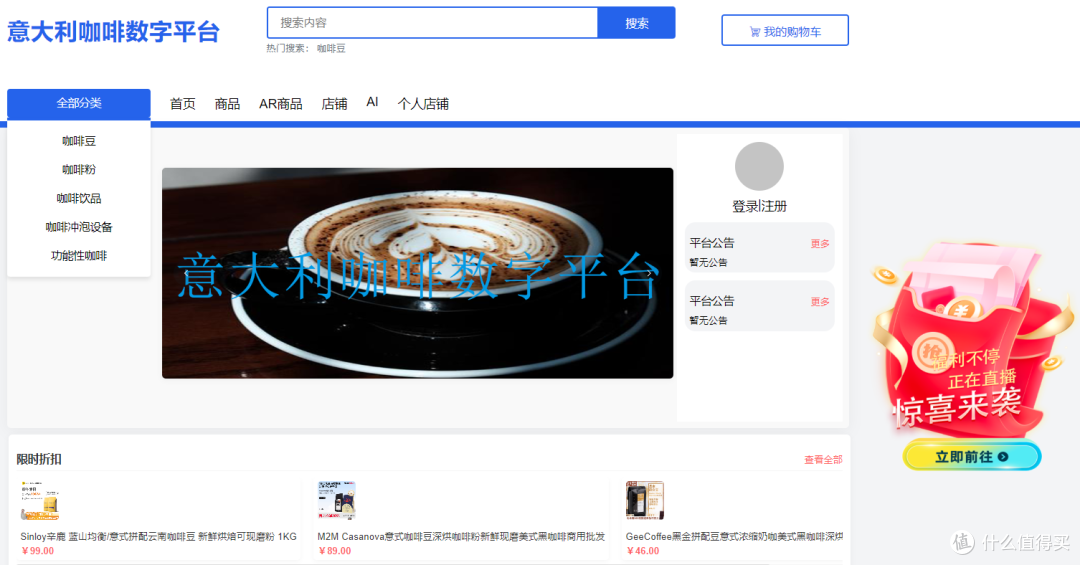
Task: Click the ¥46.00 price
Action: click(x=643, y=551)
